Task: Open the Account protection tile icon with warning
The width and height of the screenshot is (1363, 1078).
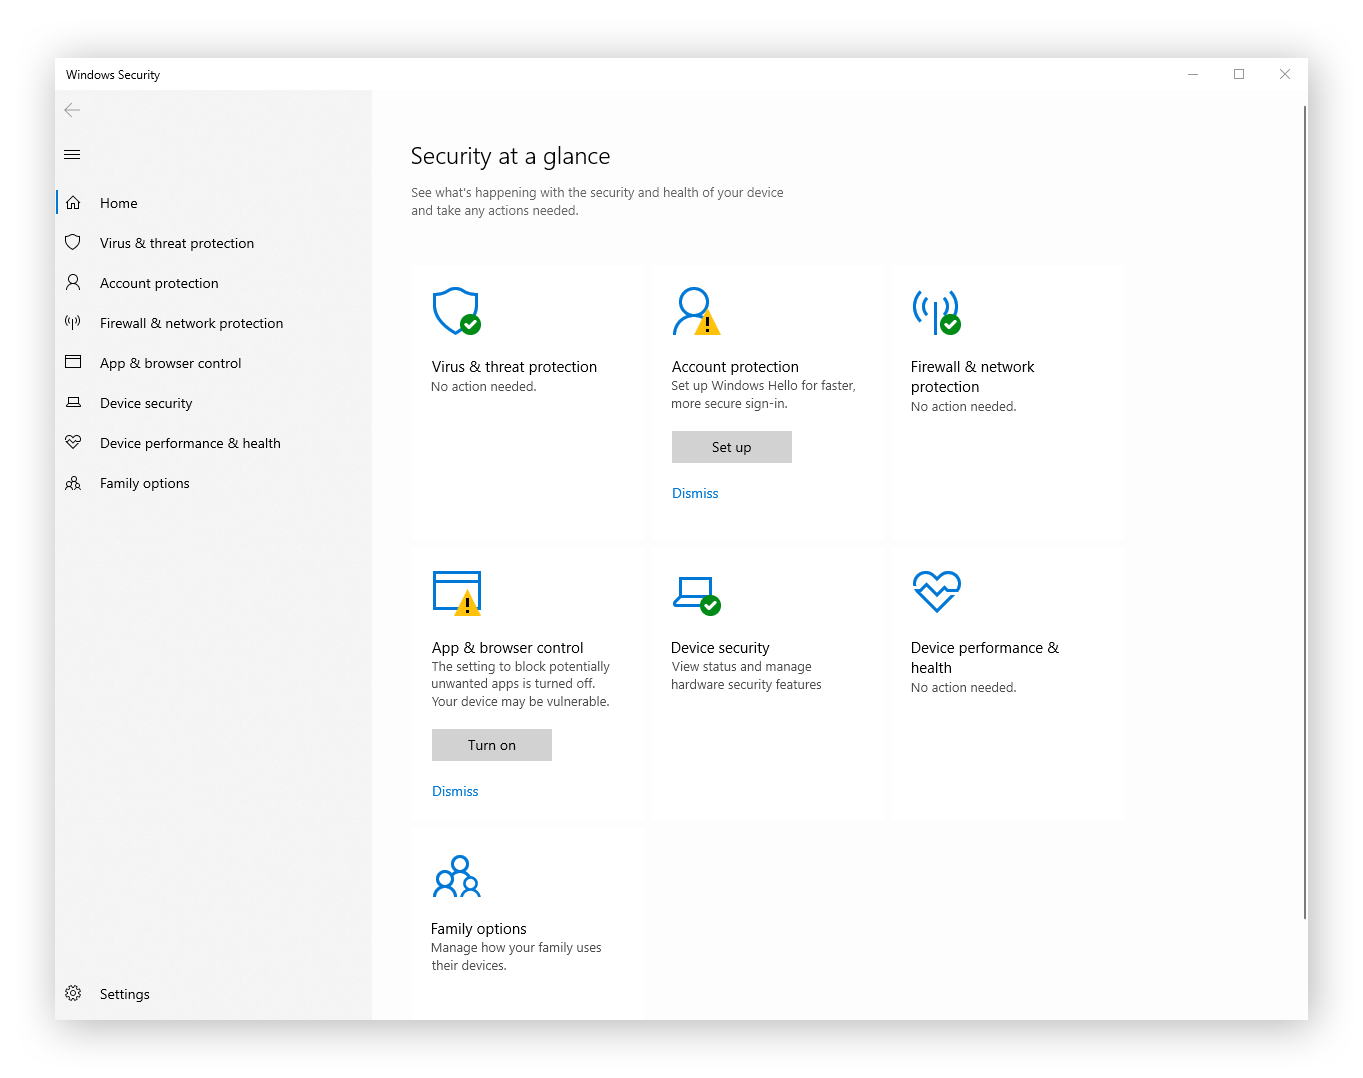Action: pyautogui.click(x=696, y=311)
